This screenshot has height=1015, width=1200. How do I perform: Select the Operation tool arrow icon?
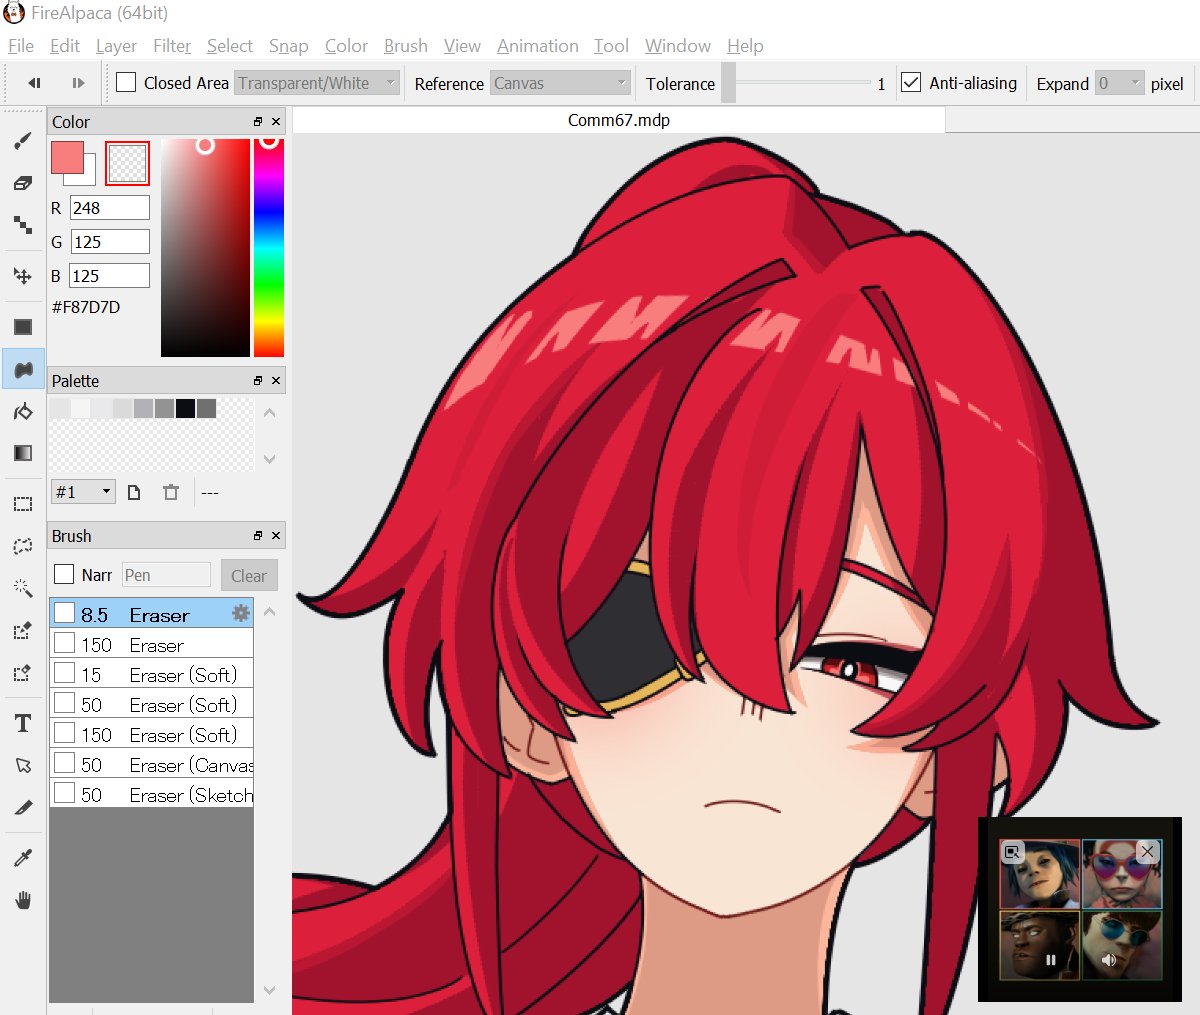tap(23, 765)
